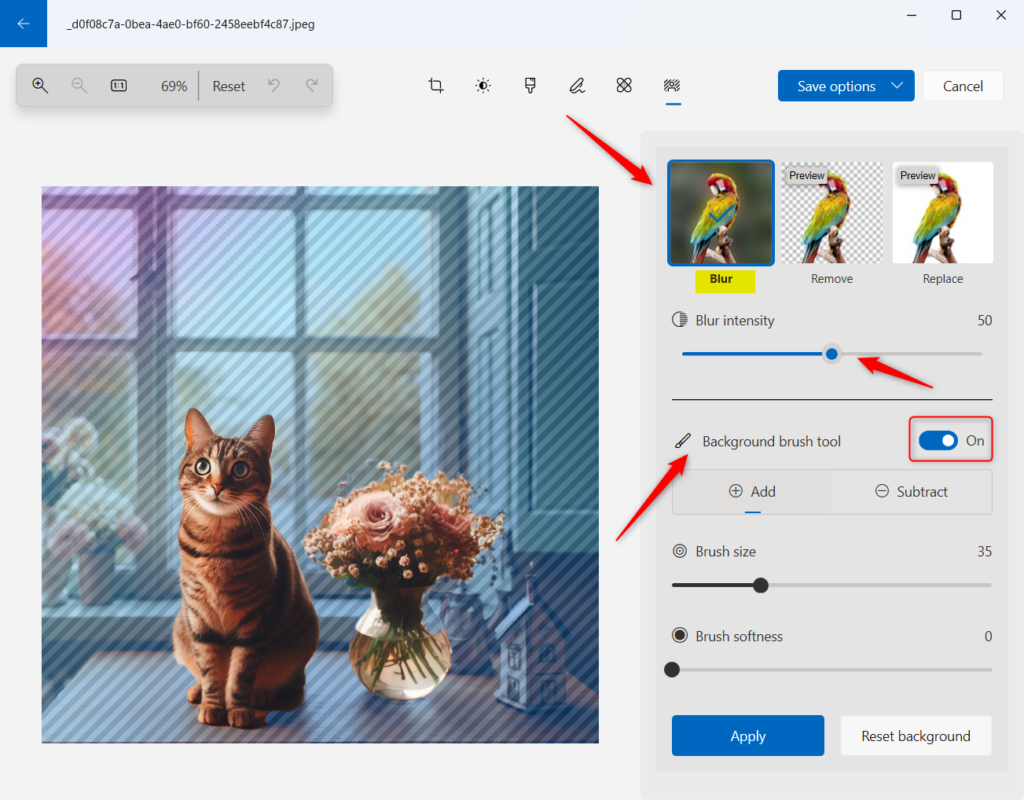Switch brush mode to Subtract
The width and height of the screenshot is (1024, 800).
(x=912, y=492)
